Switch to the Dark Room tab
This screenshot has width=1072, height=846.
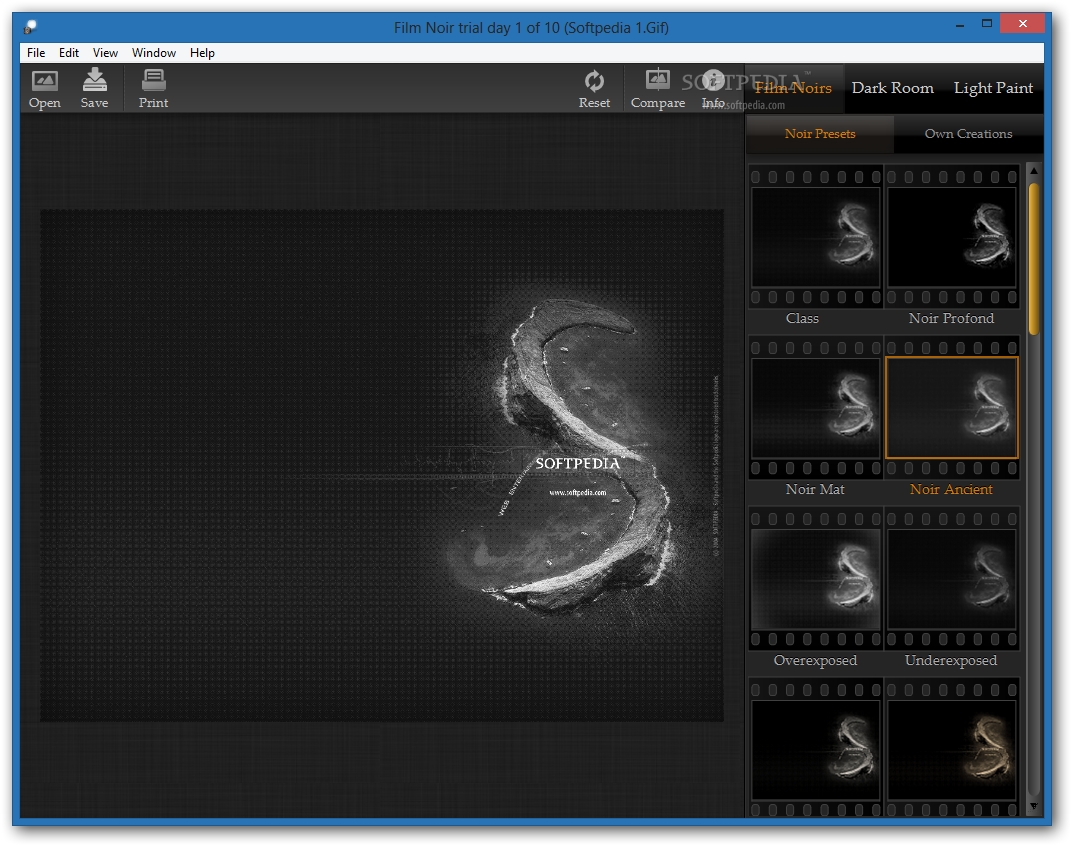click(892, 88)
